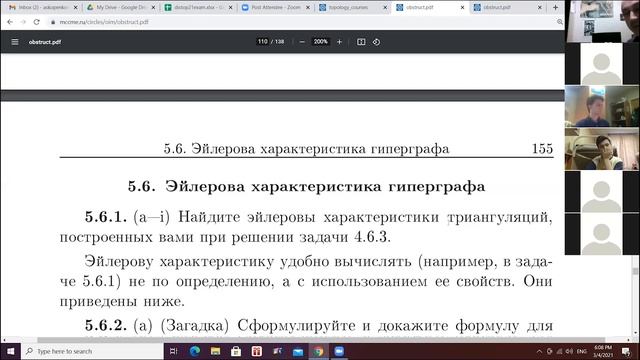Show hidden system tray icons
The height and width of the screenshot is (360, 640).
[539, 351]
